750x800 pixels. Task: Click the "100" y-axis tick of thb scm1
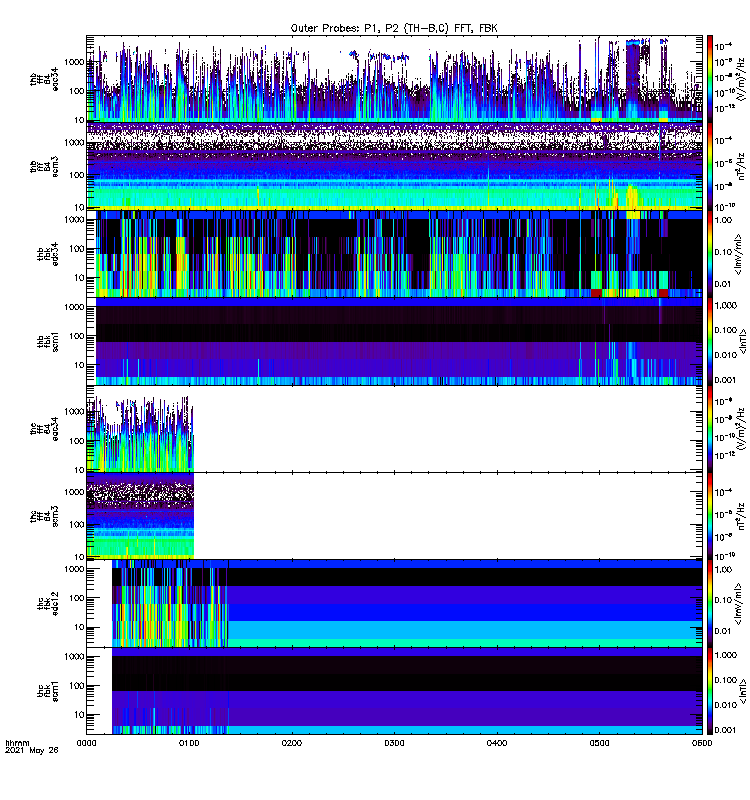coord(77,336)
